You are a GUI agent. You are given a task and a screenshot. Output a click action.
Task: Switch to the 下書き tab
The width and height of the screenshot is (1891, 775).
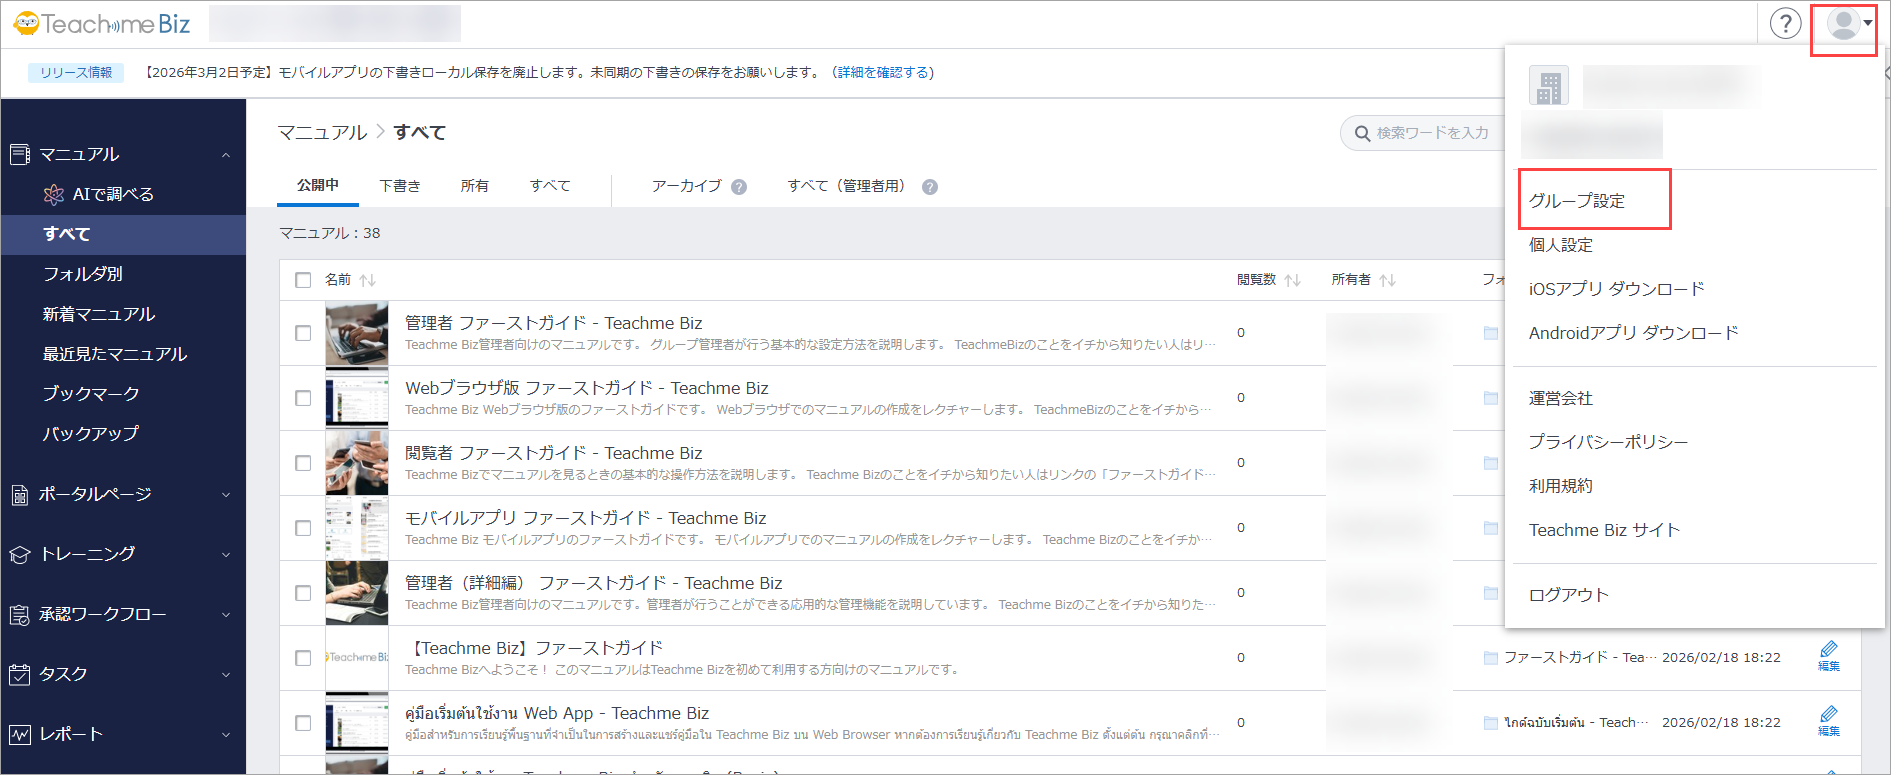click(x=400, y=186)
